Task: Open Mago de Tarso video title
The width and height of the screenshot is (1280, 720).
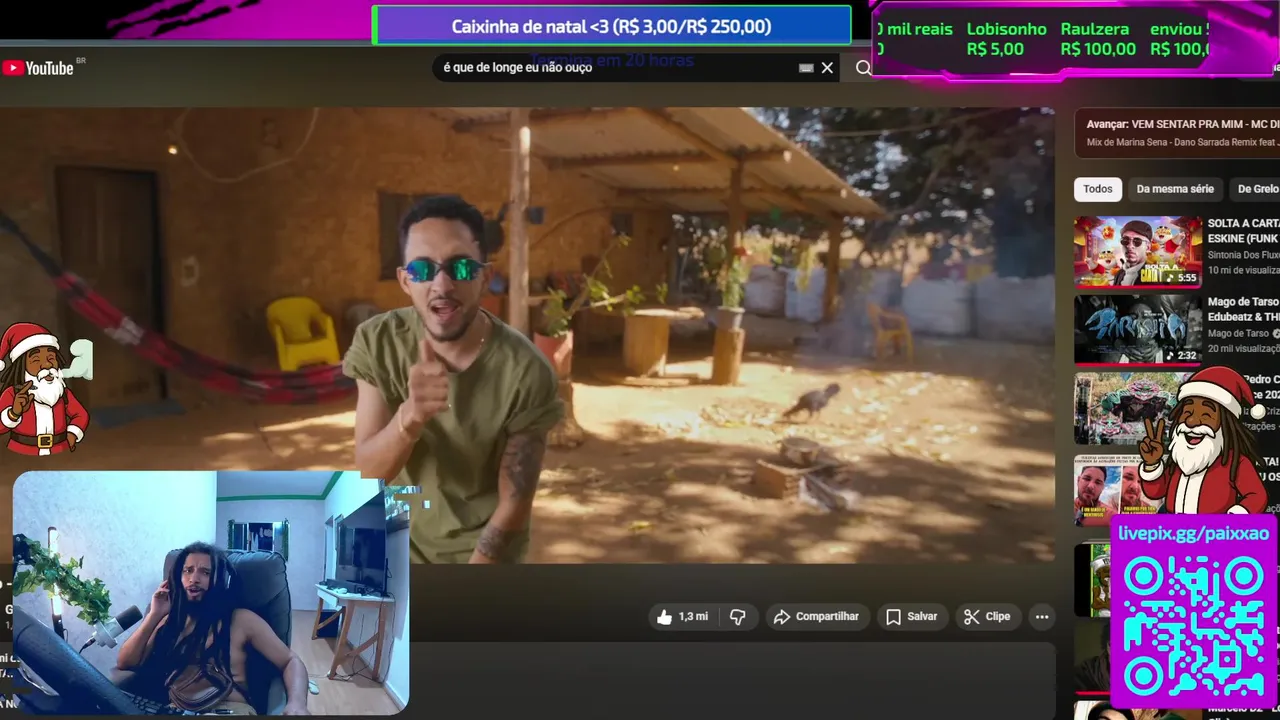Action: click(x=1243, y=309)
